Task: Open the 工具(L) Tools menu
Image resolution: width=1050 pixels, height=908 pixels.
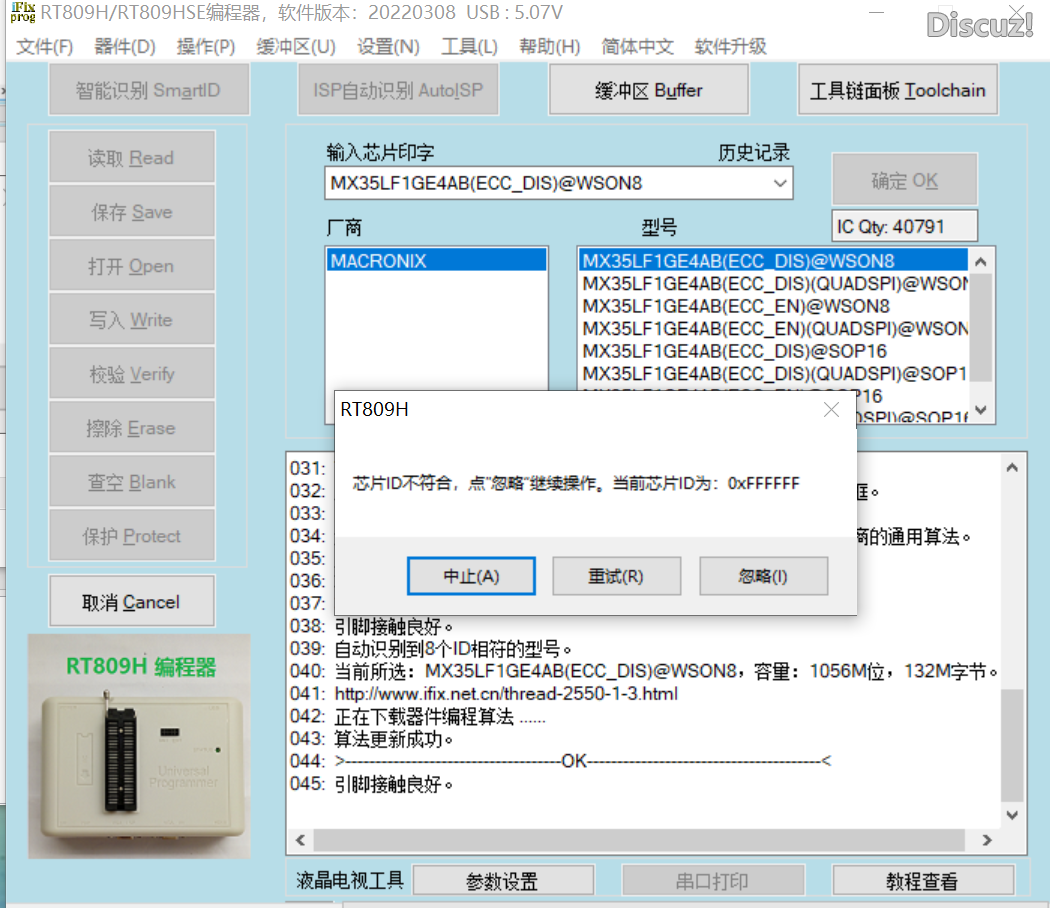Action: pyautogui.click(x=469, y=46)
